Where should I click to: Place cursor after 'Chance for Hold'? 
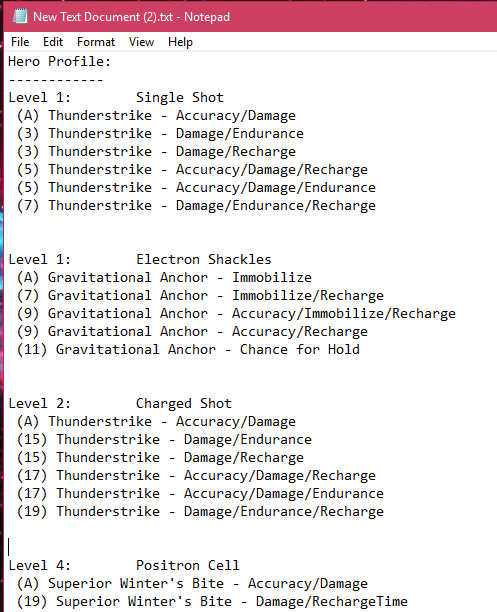click(360, 349)
